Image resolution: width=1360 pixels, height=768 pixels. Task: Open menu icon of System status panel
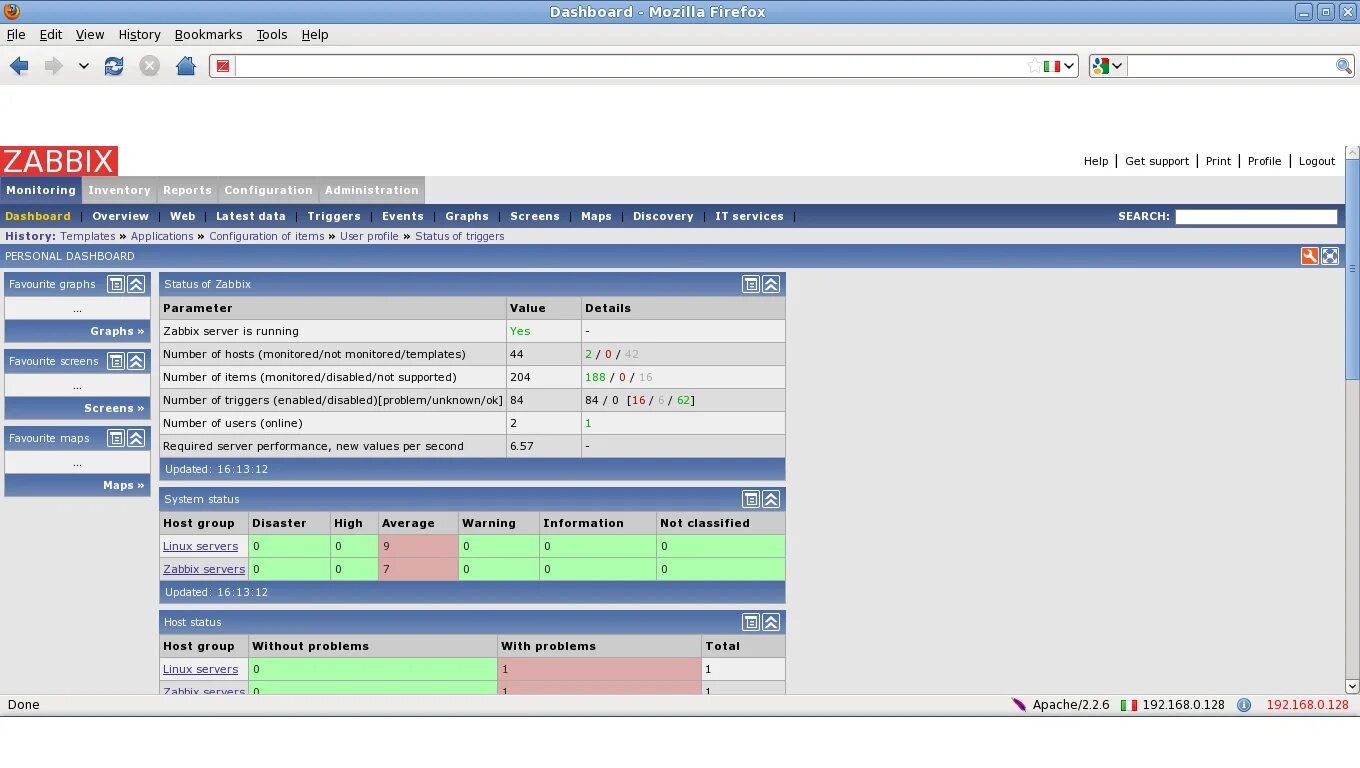pyautogui.click(x=751, y=499)
